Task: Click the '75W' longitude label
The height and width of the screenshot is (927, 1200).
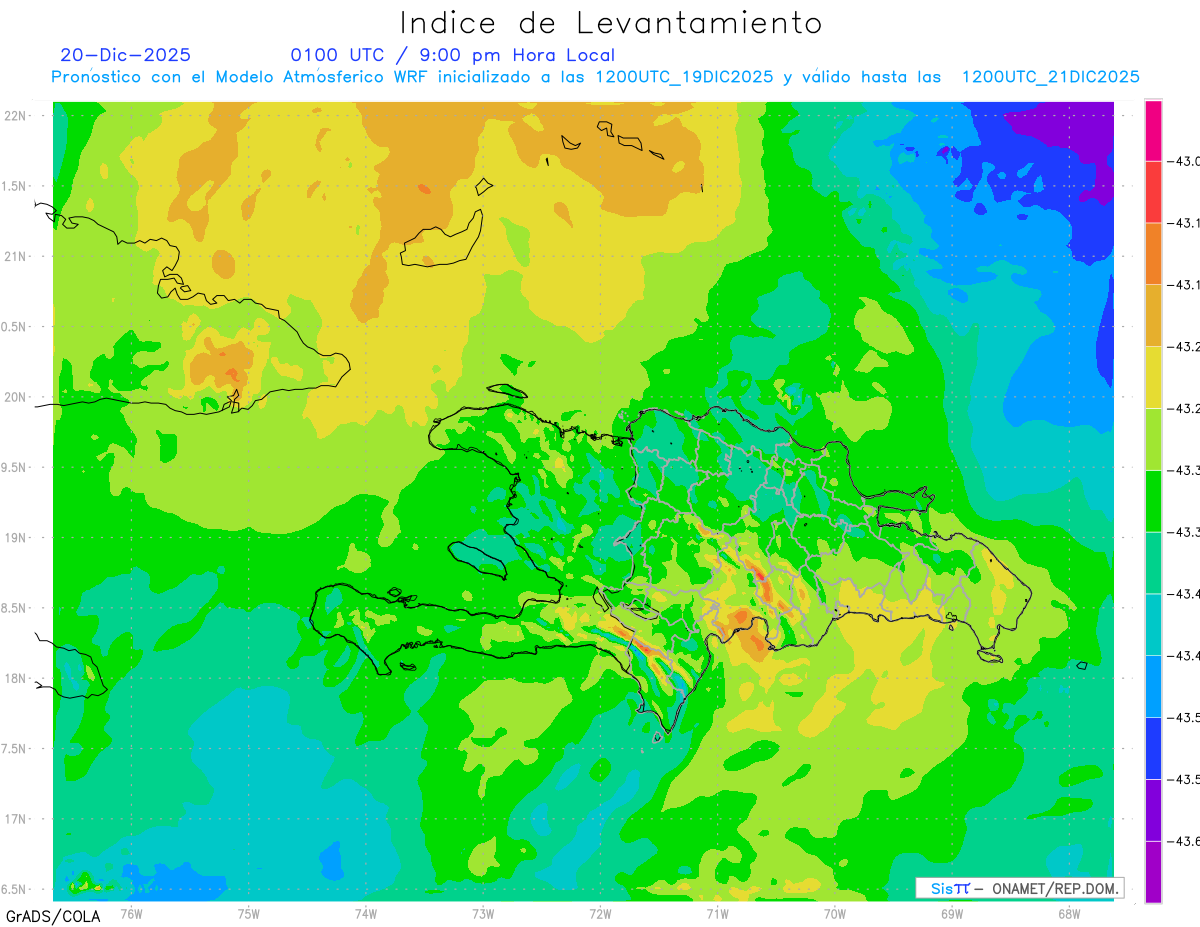Action: point(249,913)
